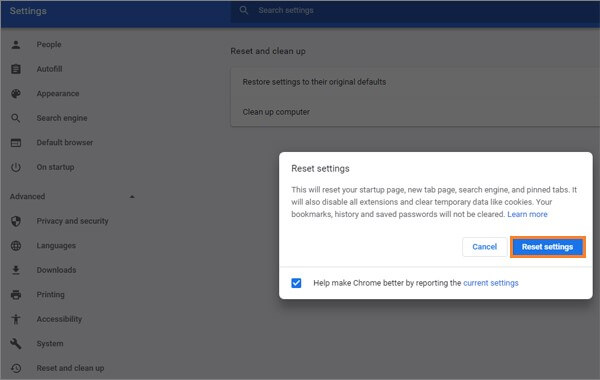Select Printing in sidebar
This screenshot has height=380, width=600.
click(x=51, y=294)
